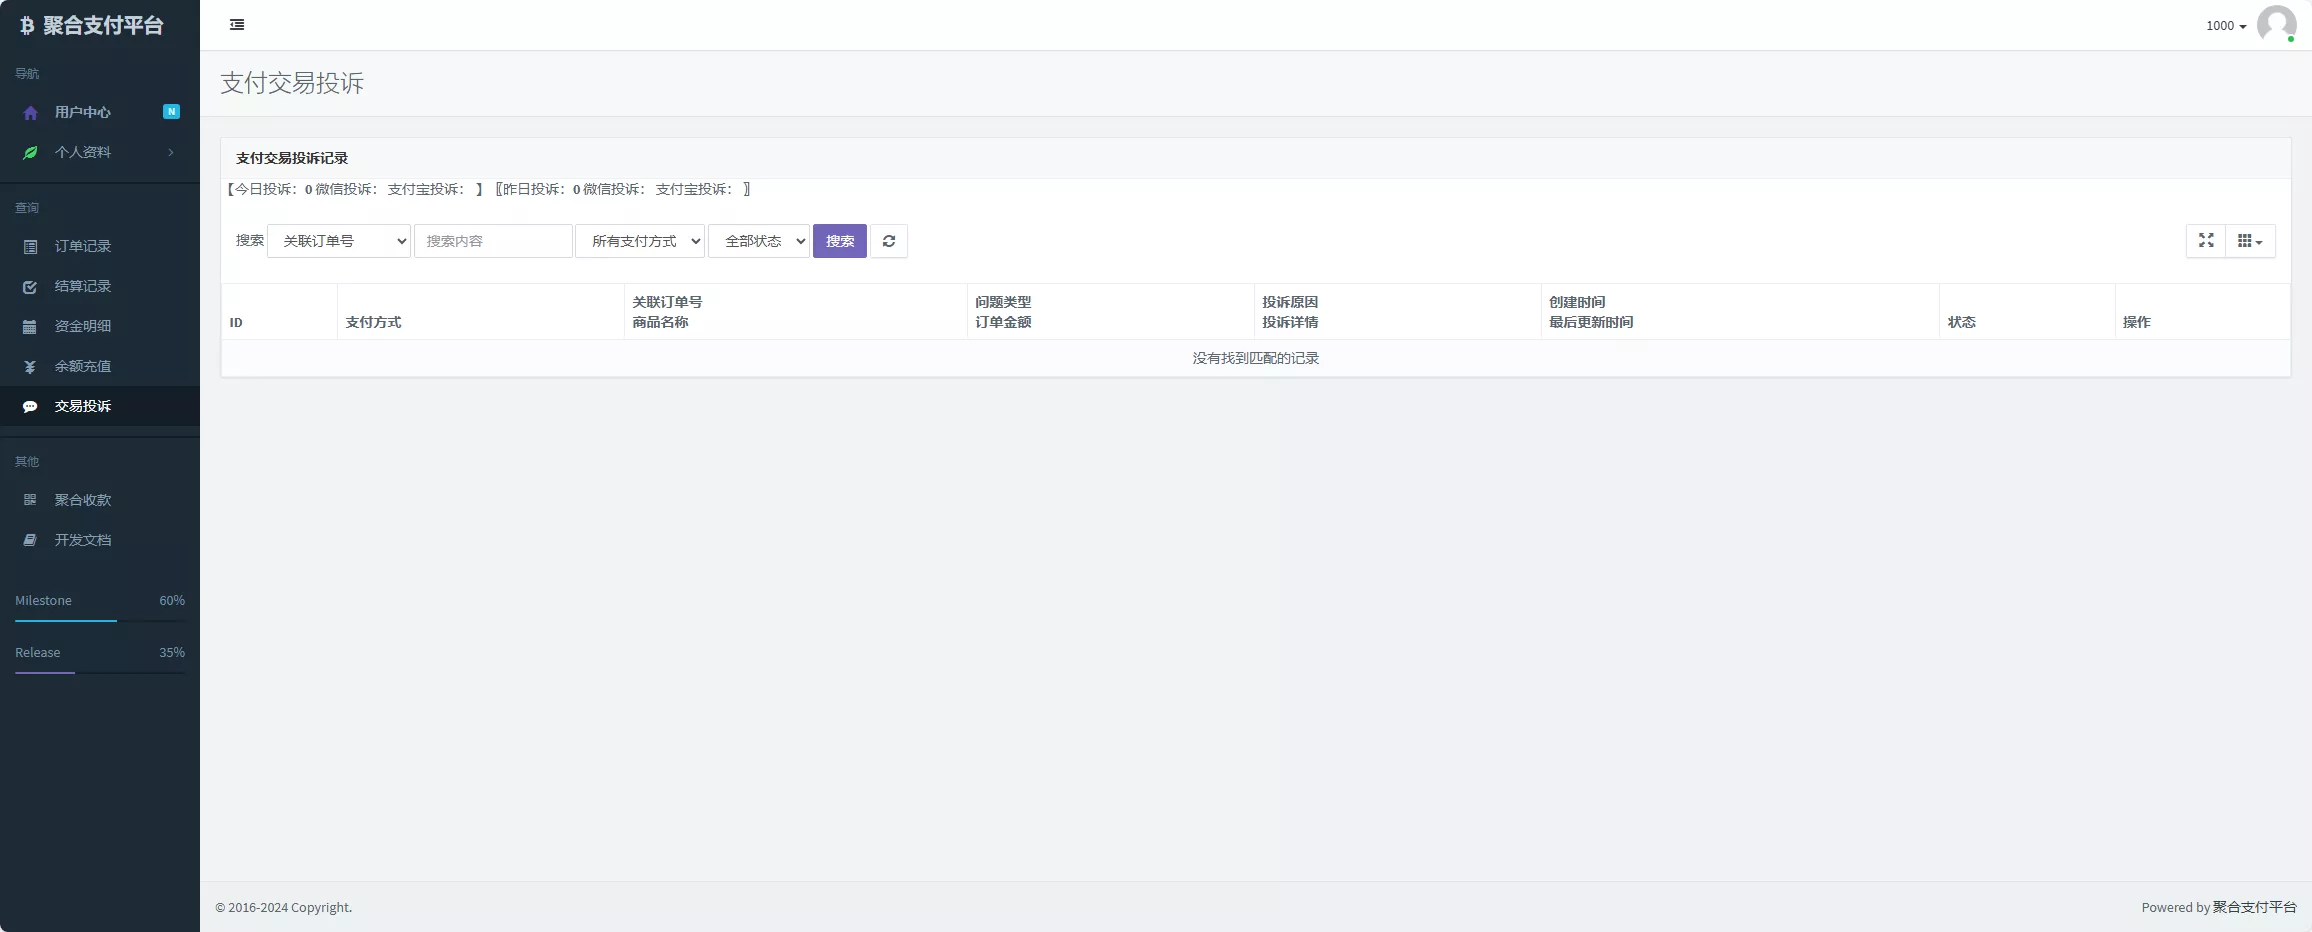The width and height of the screenshot is (2312, 932).
Task: Open 余额充值 menu item
Action: coord(100,366)
